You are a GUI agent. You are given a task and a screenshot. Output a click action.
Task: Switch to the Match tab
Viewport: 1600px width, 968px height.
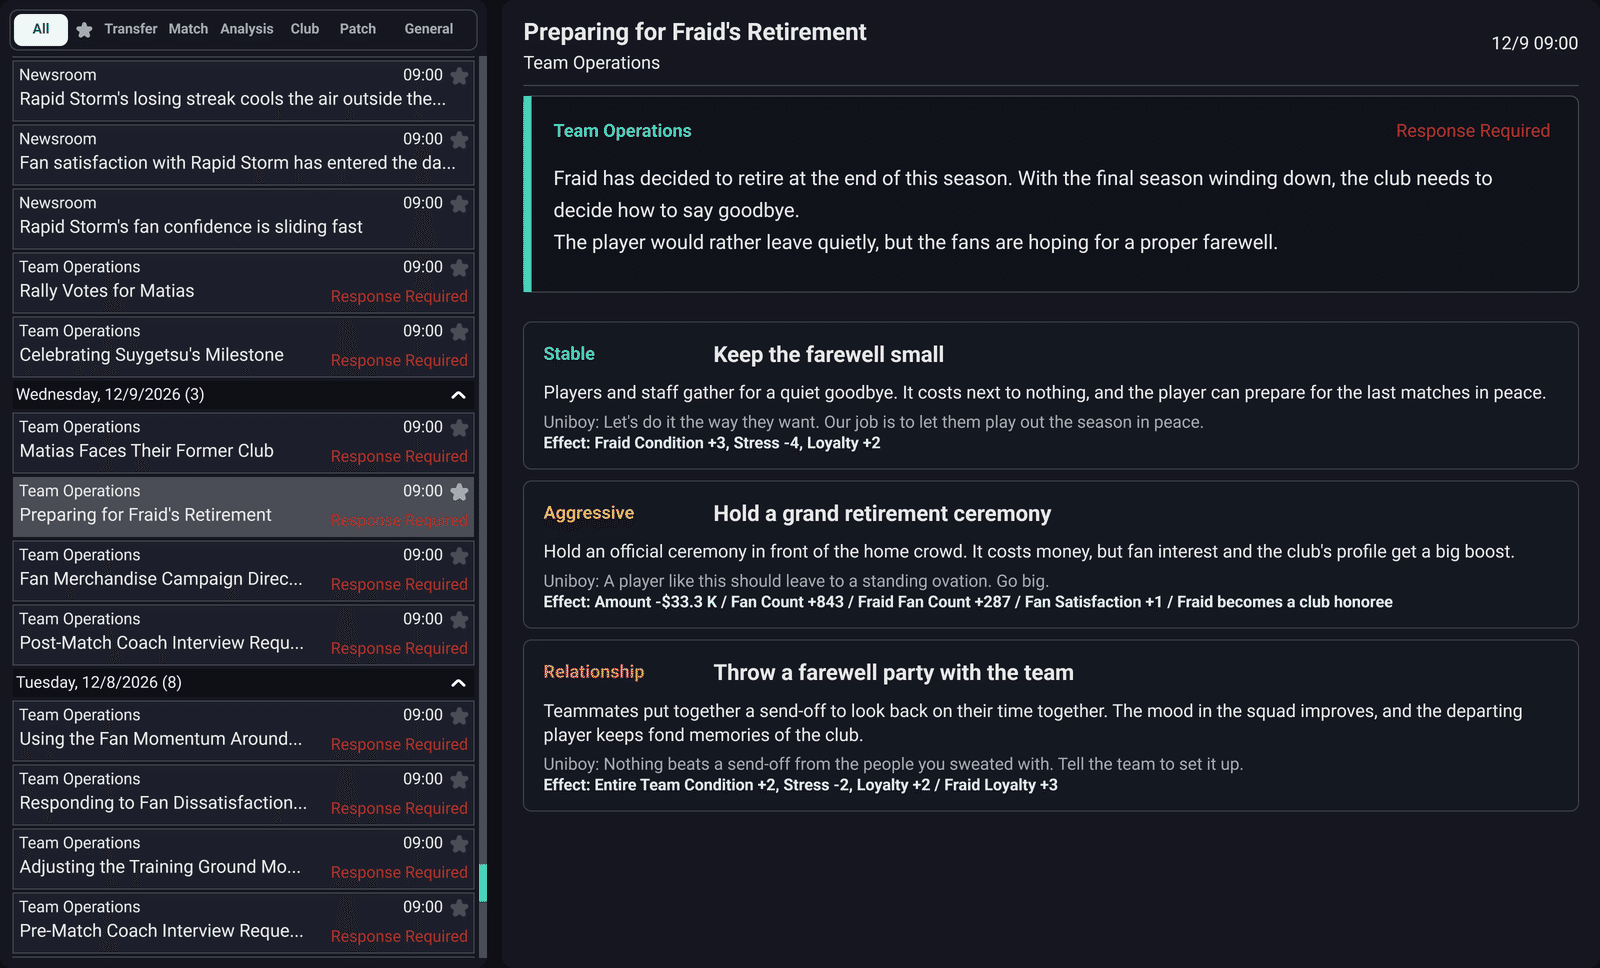[188, 29]
